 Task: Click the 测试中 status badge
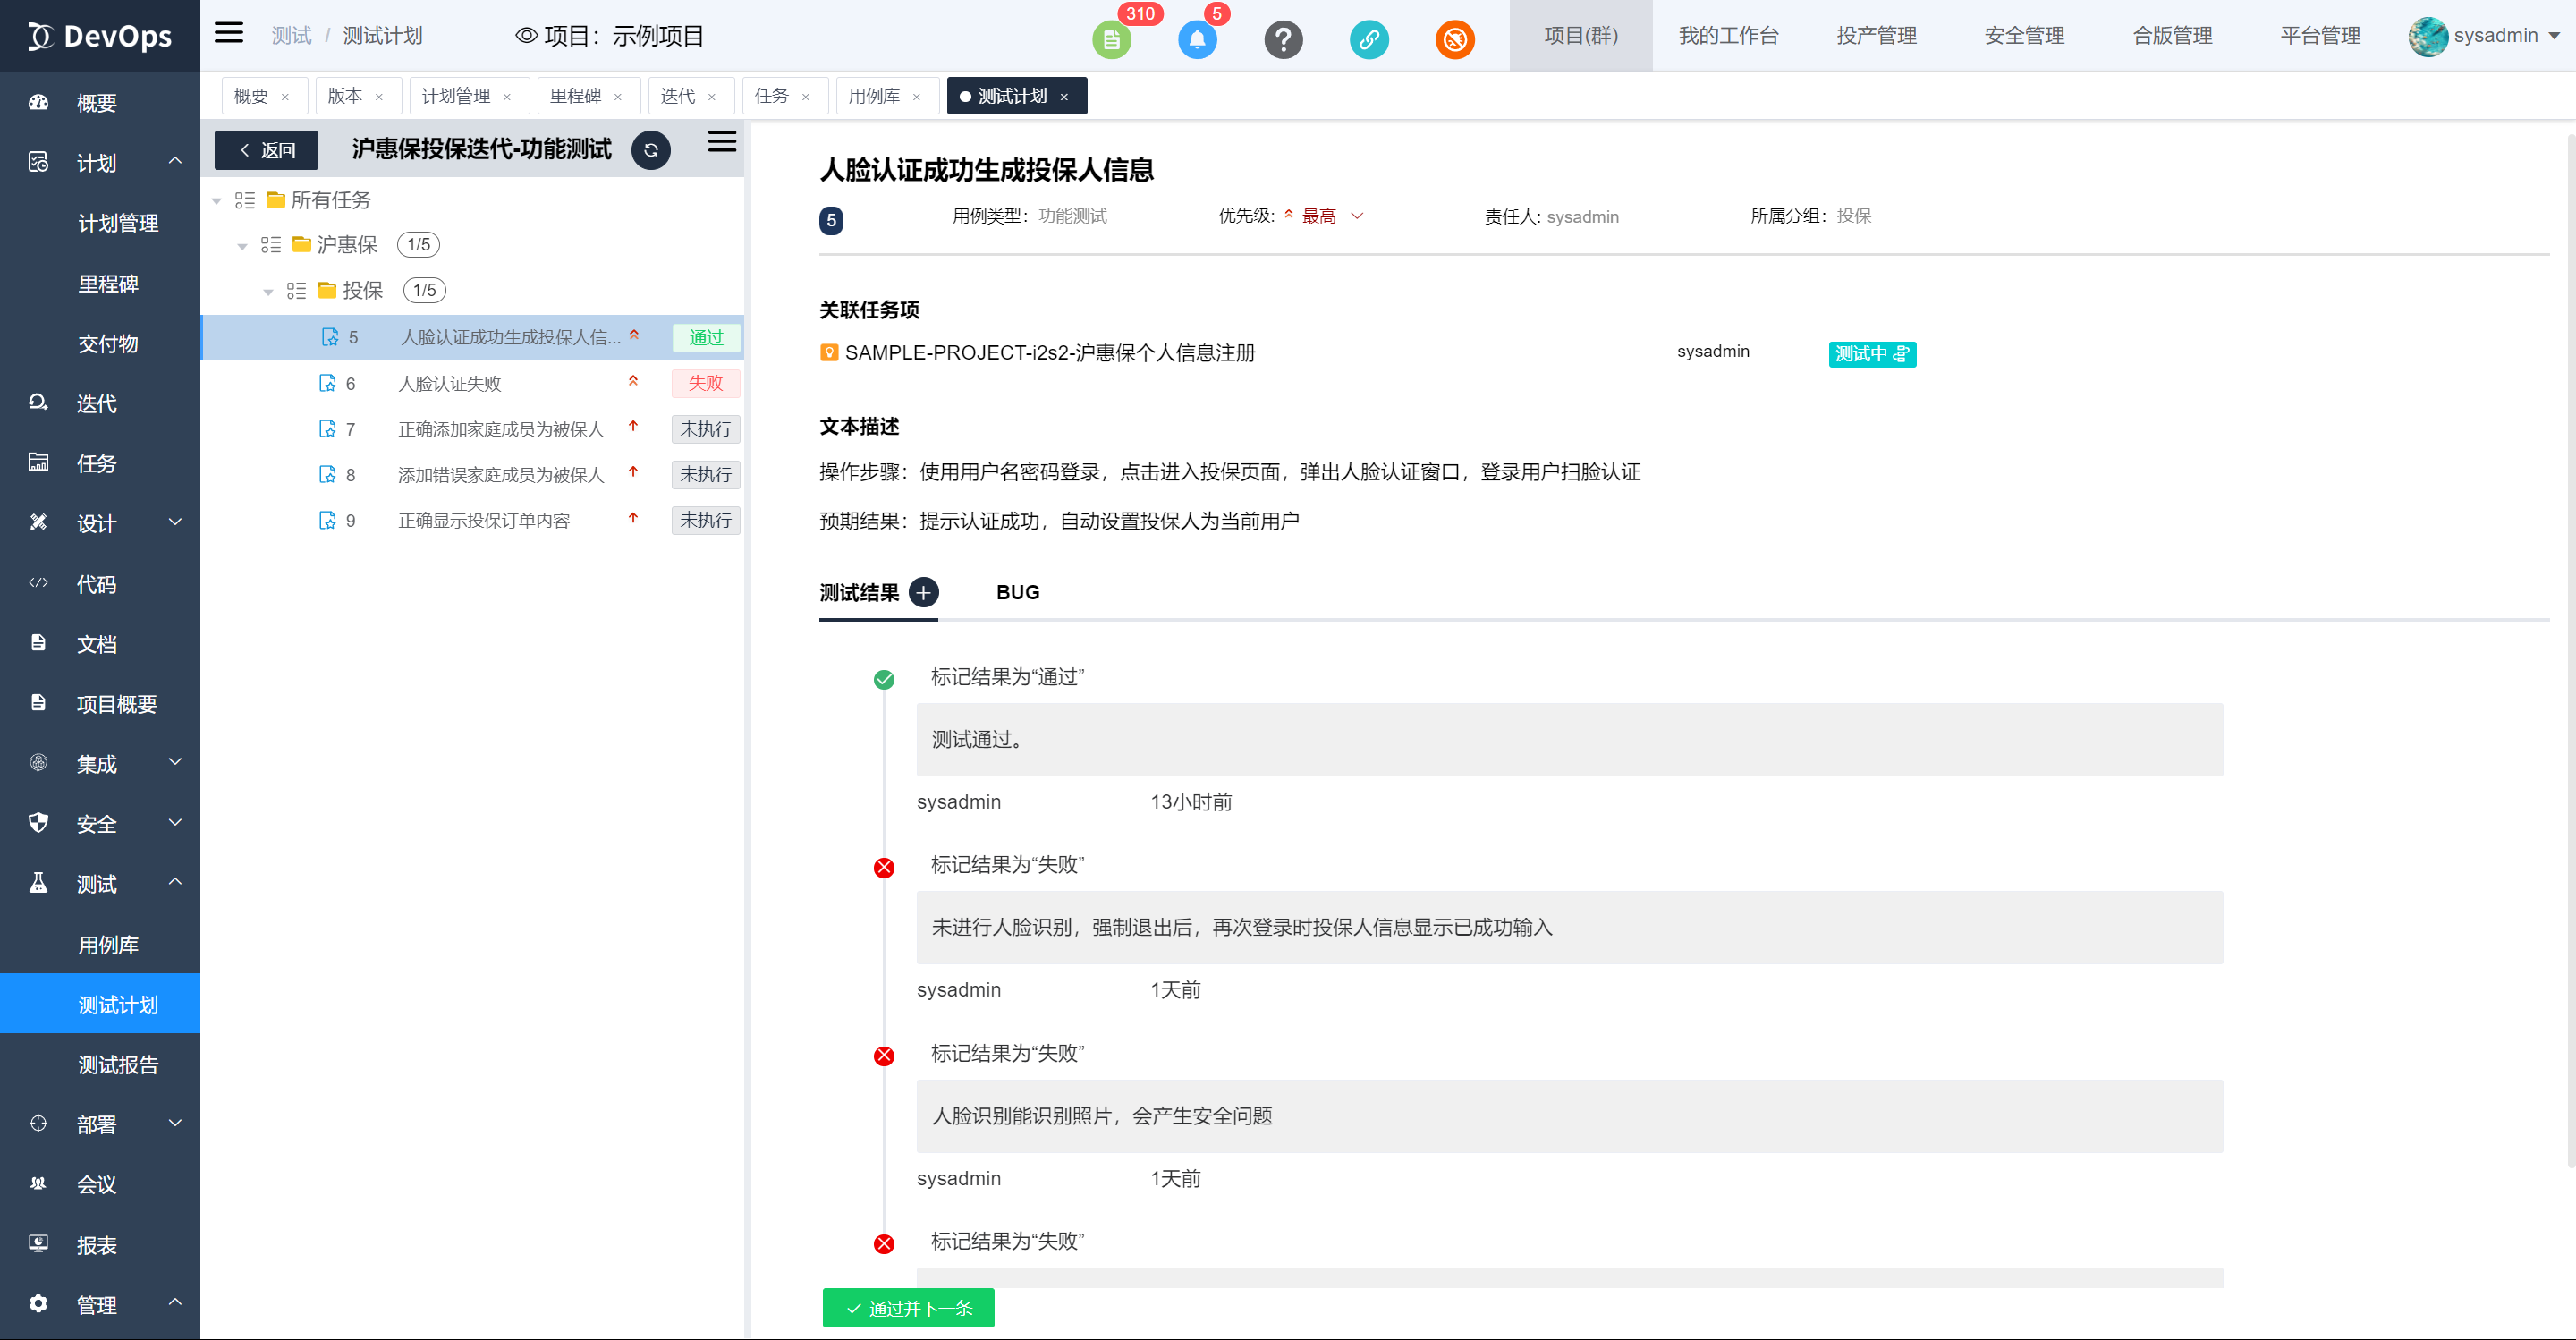click(x=1872, y=354)
